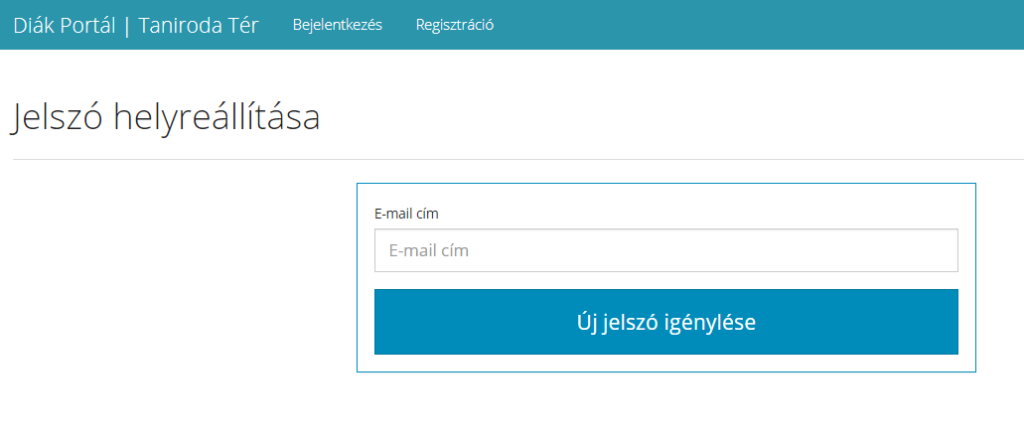Viewport: 1024px width, 445px height.
Task: Click the Diák Portál | Taniroda Tér brand link
Action: (x=136, y=25)
